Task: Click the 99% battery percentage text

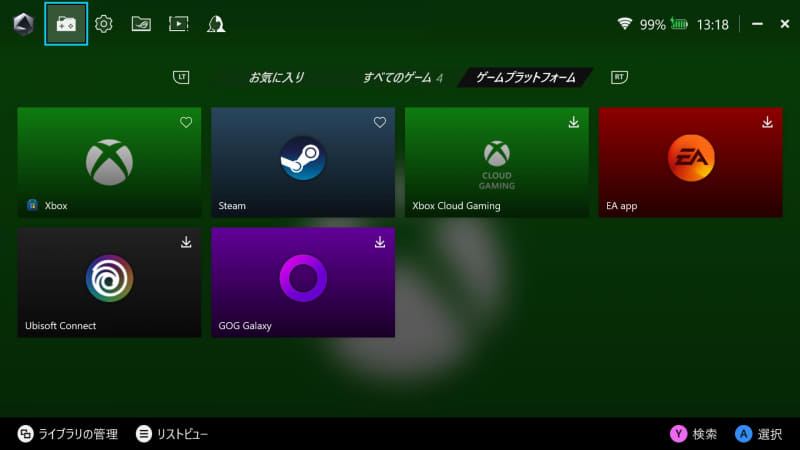Action: coord(653,24)
